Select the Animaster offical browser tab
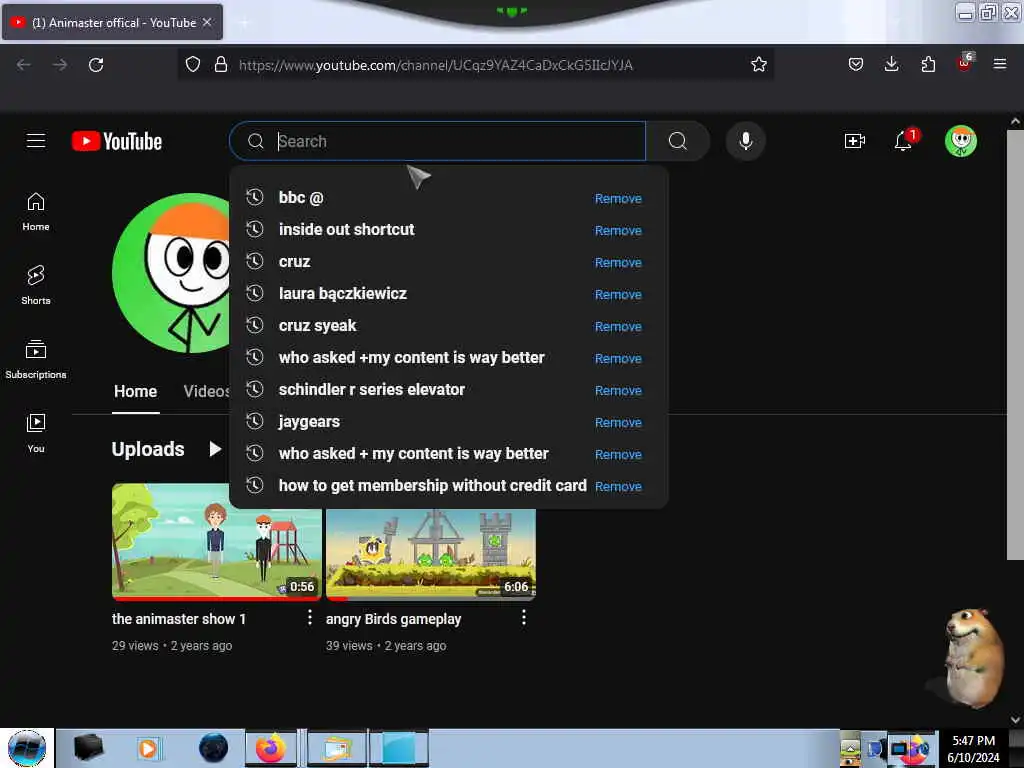This screenshot has height=768, width=1024. pos(113,23)
